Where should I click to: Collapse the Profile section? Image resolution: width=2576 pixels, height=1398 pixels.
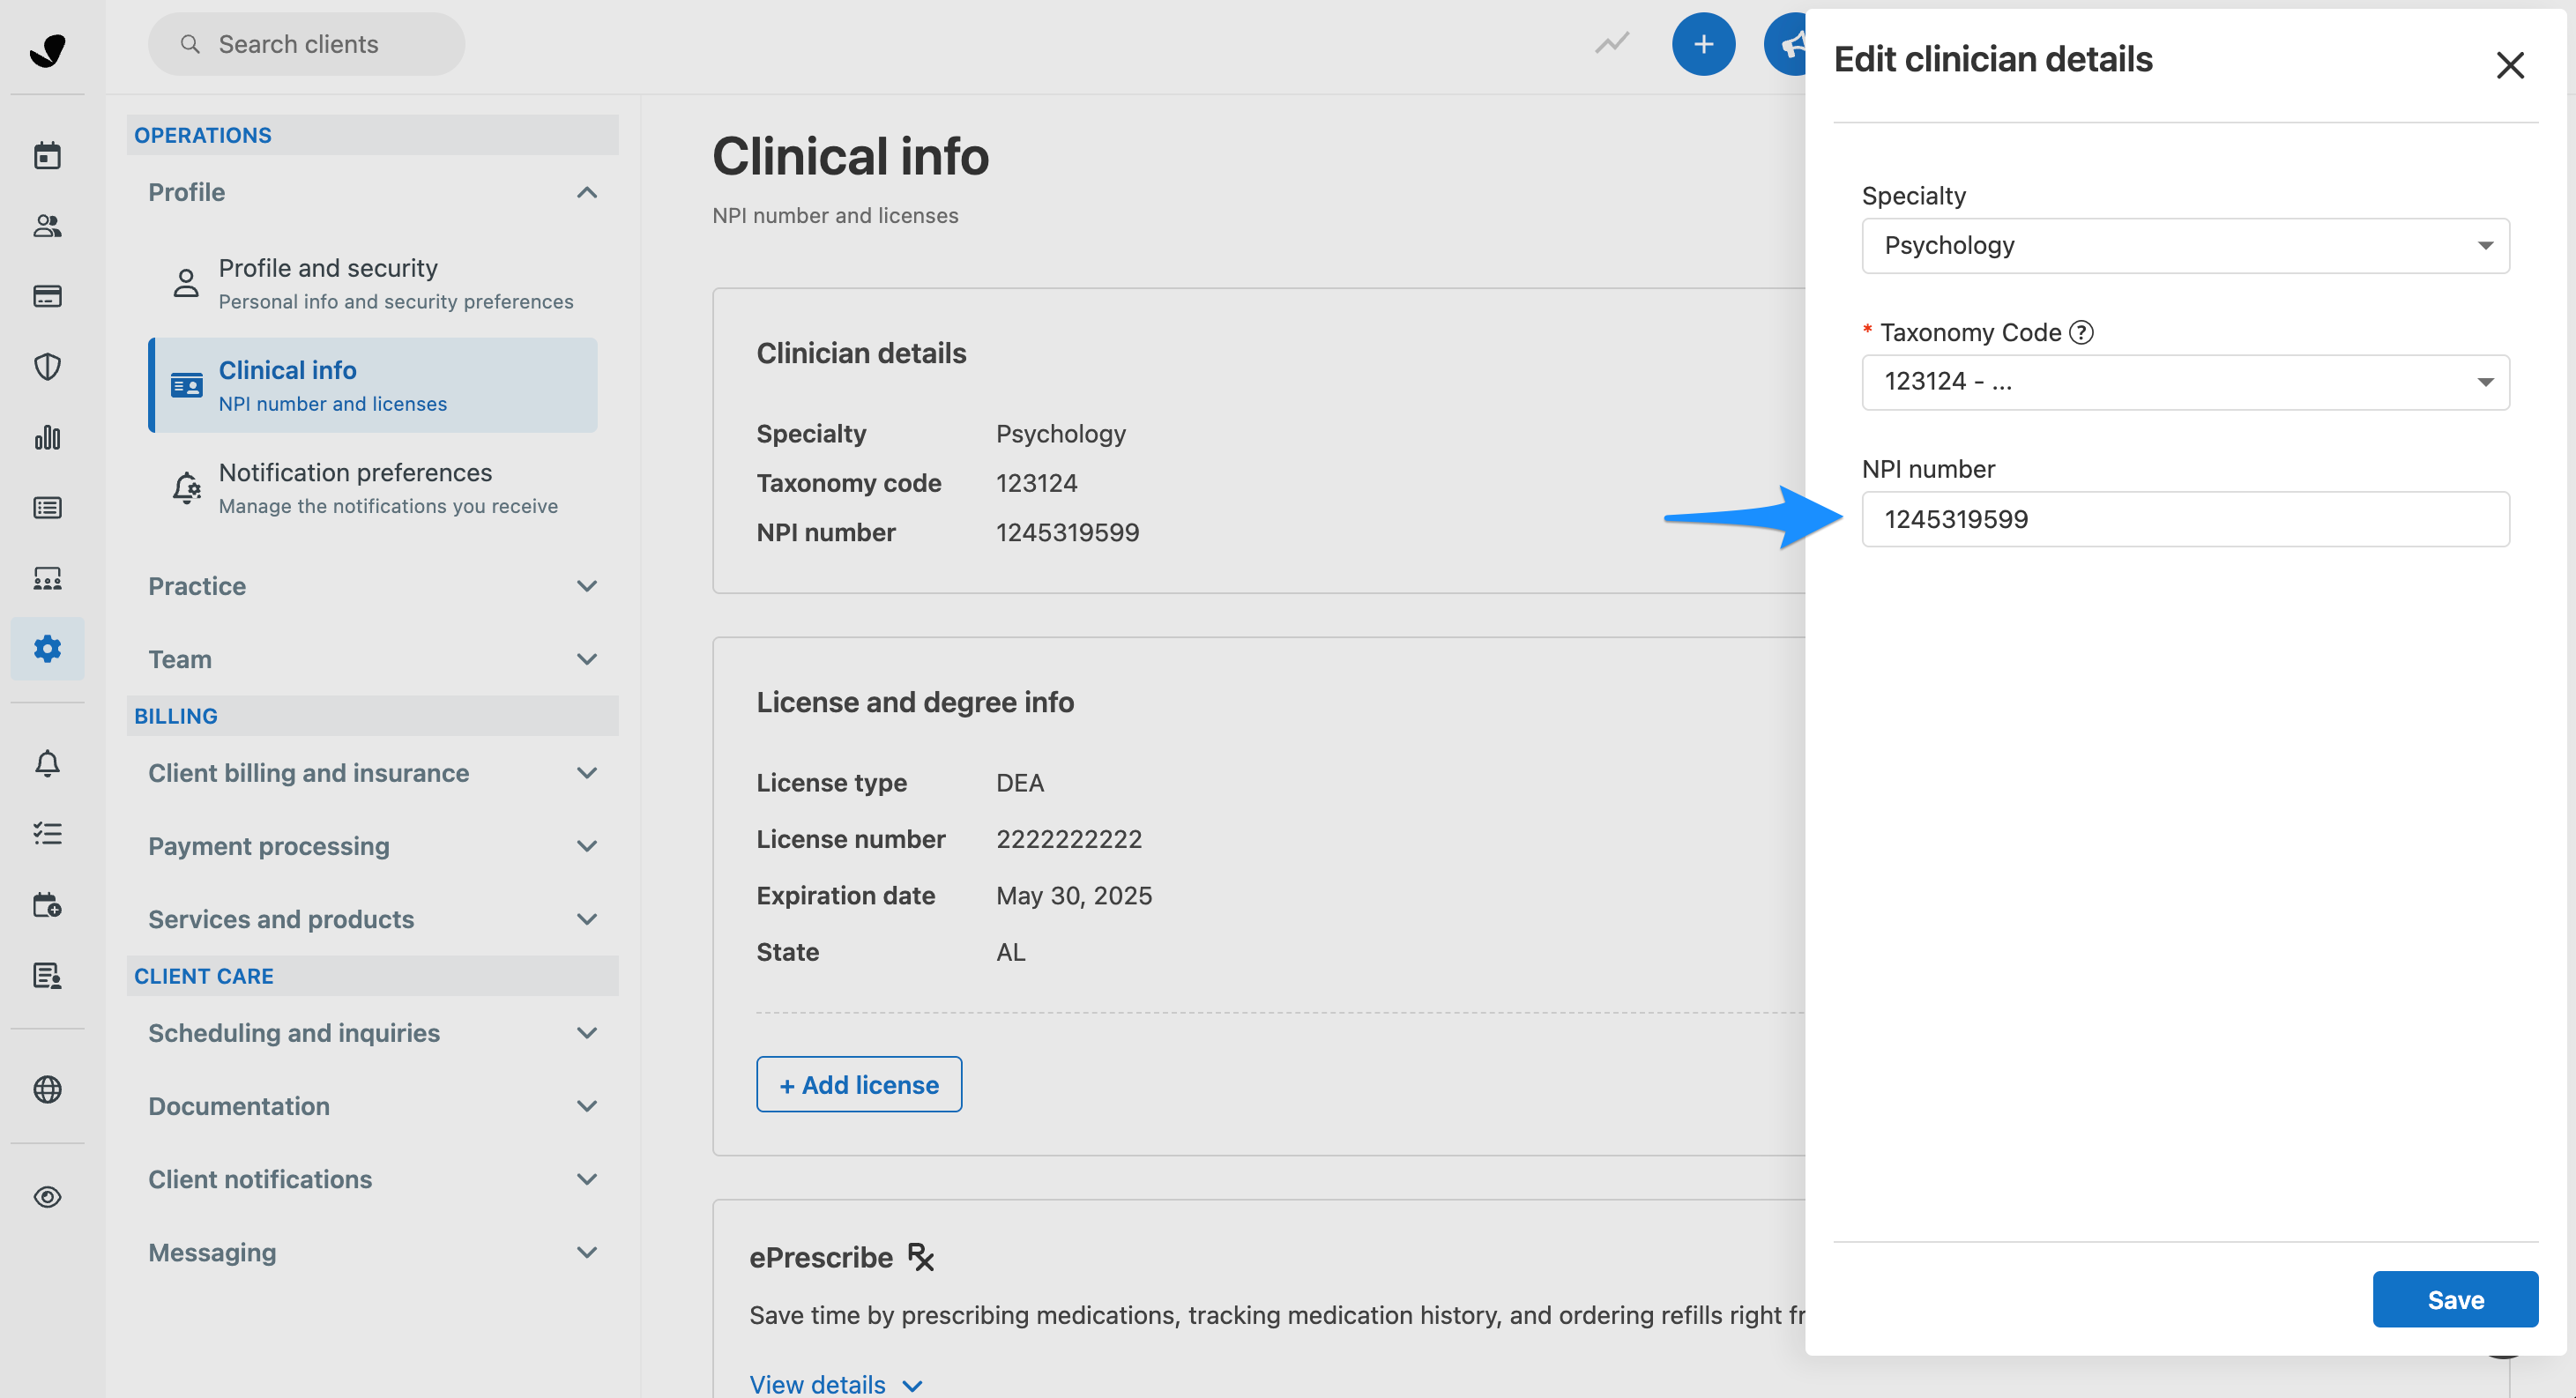click(x=588, y=192)
